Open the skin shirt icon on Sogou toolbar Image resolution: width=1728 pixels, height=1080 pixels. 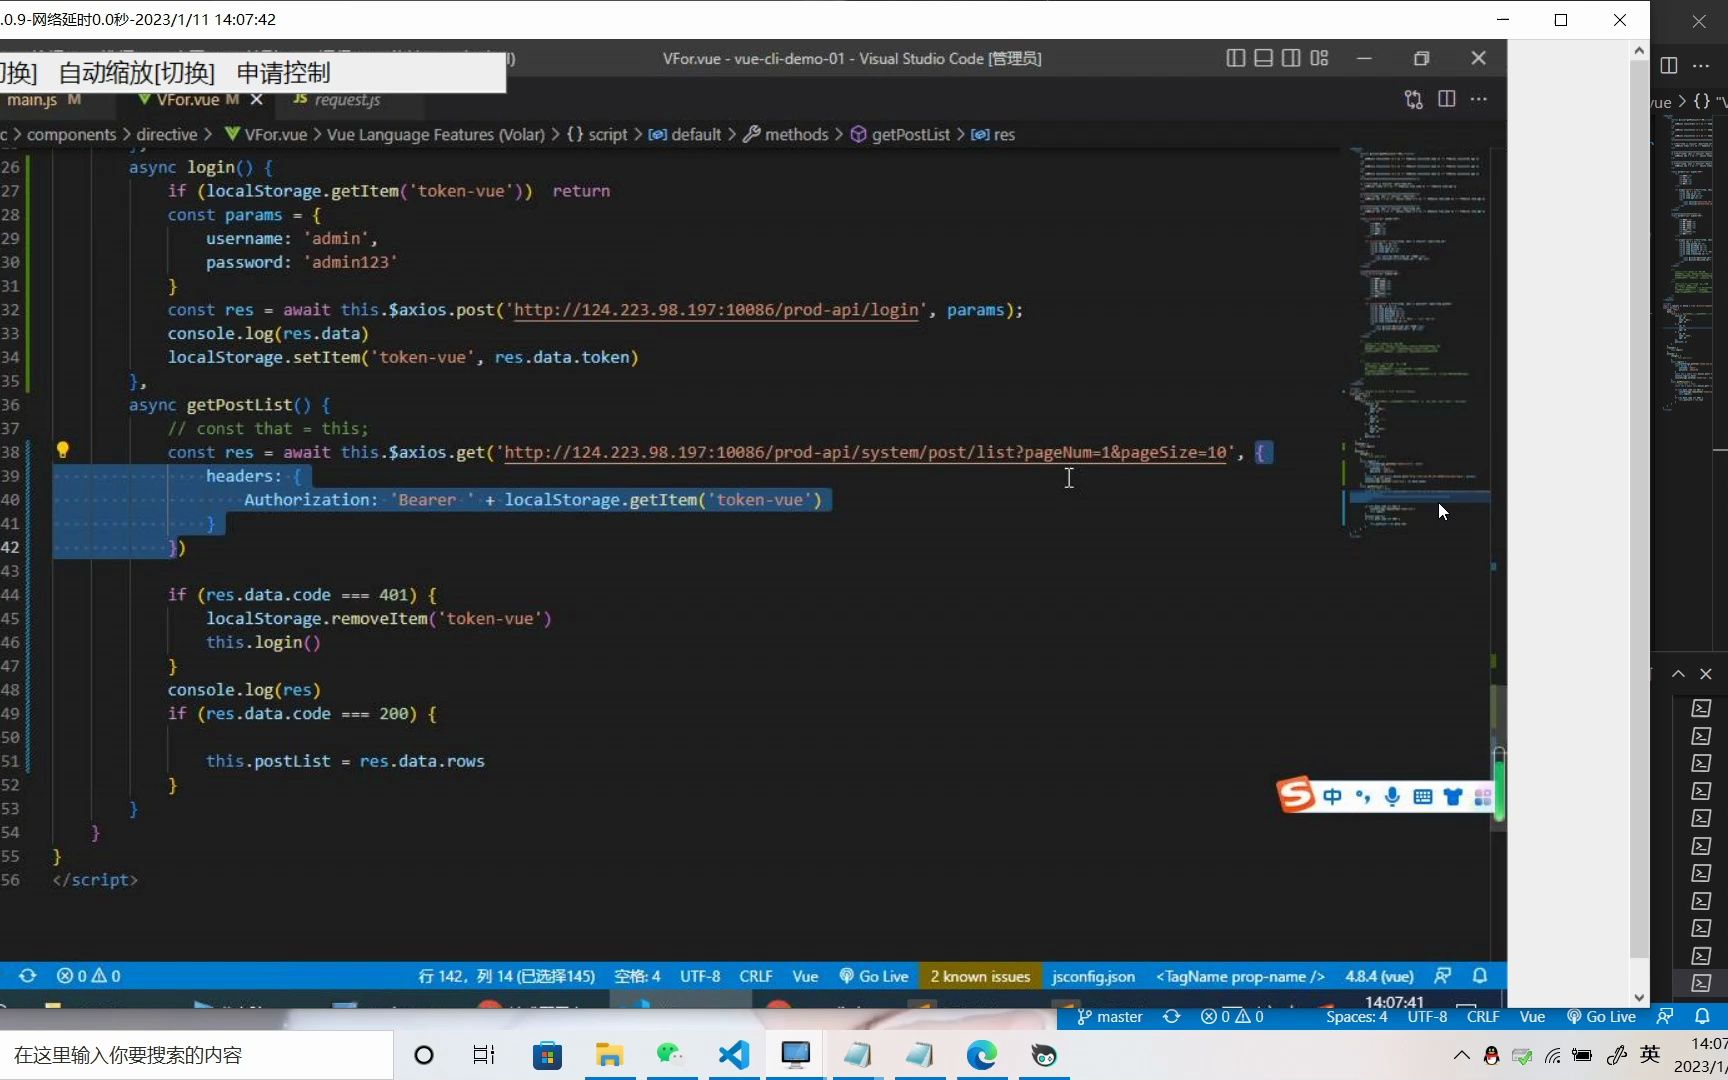point(1453,796)
